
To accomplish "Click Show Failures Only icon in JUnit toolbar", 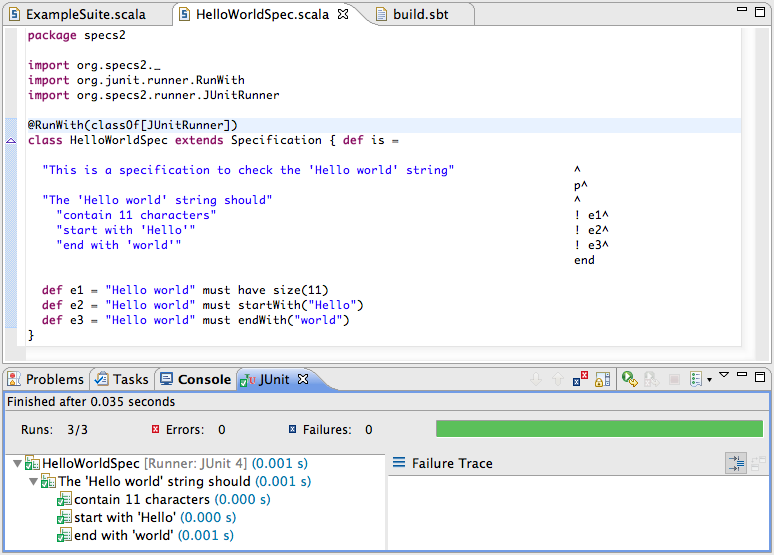I will pyautogui.click(x=581, y=380).
